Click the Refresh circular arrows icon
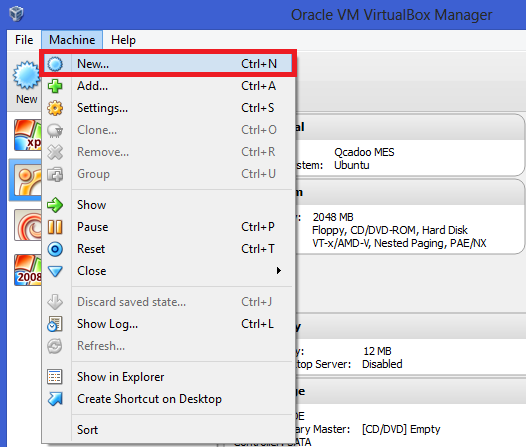Screen dimensions: 526x447 click(55, 346)
